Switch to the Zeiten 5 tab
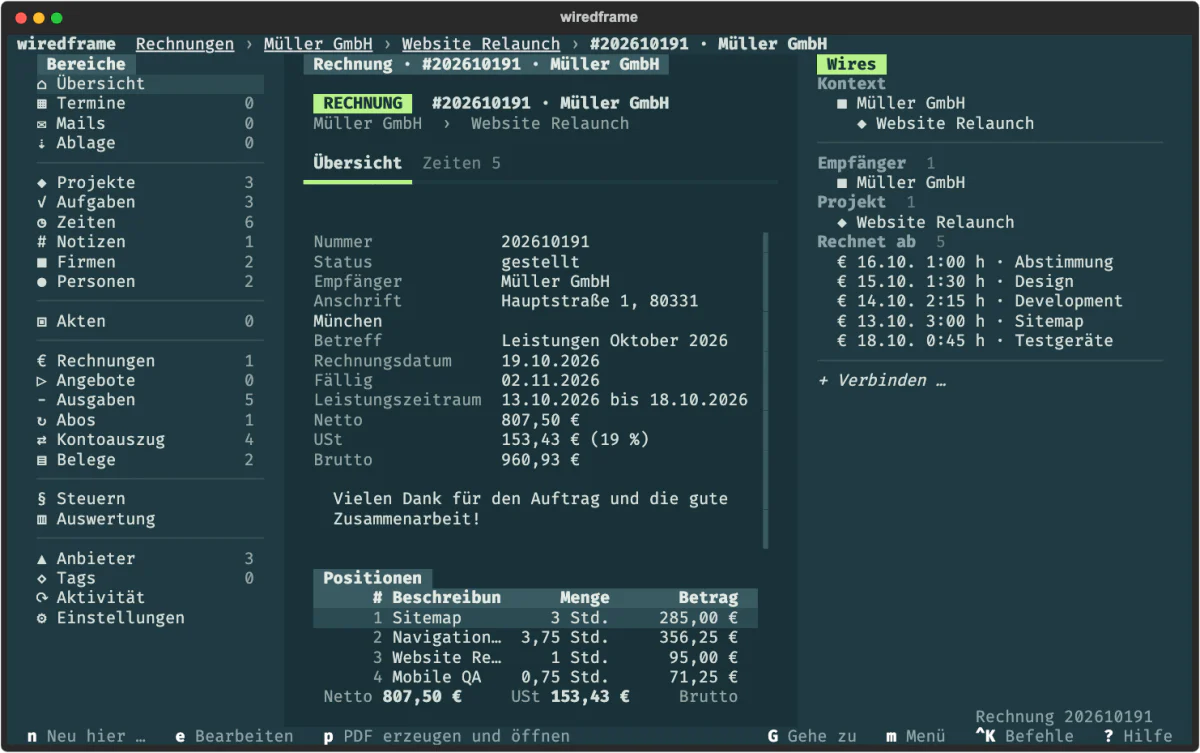 (461, 163)
